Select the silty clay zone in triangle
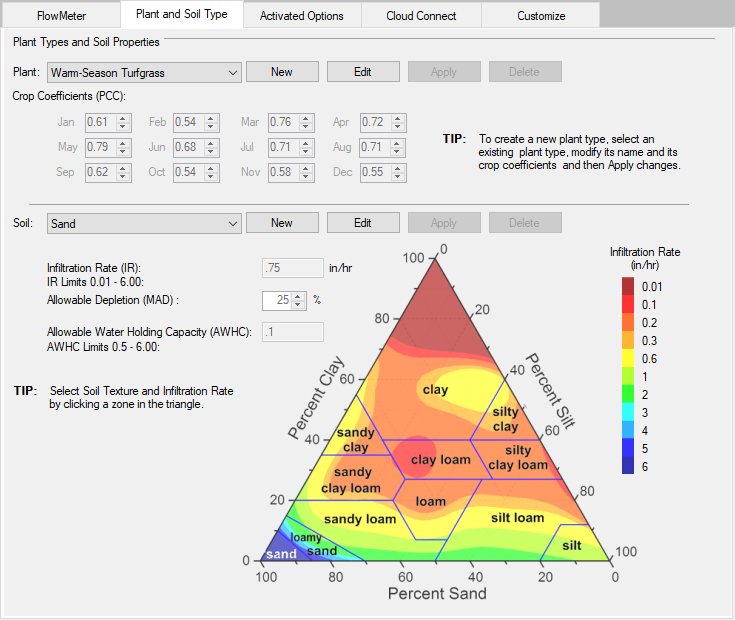This screenshot has width=735, height=620. click(x=505, y=419)
